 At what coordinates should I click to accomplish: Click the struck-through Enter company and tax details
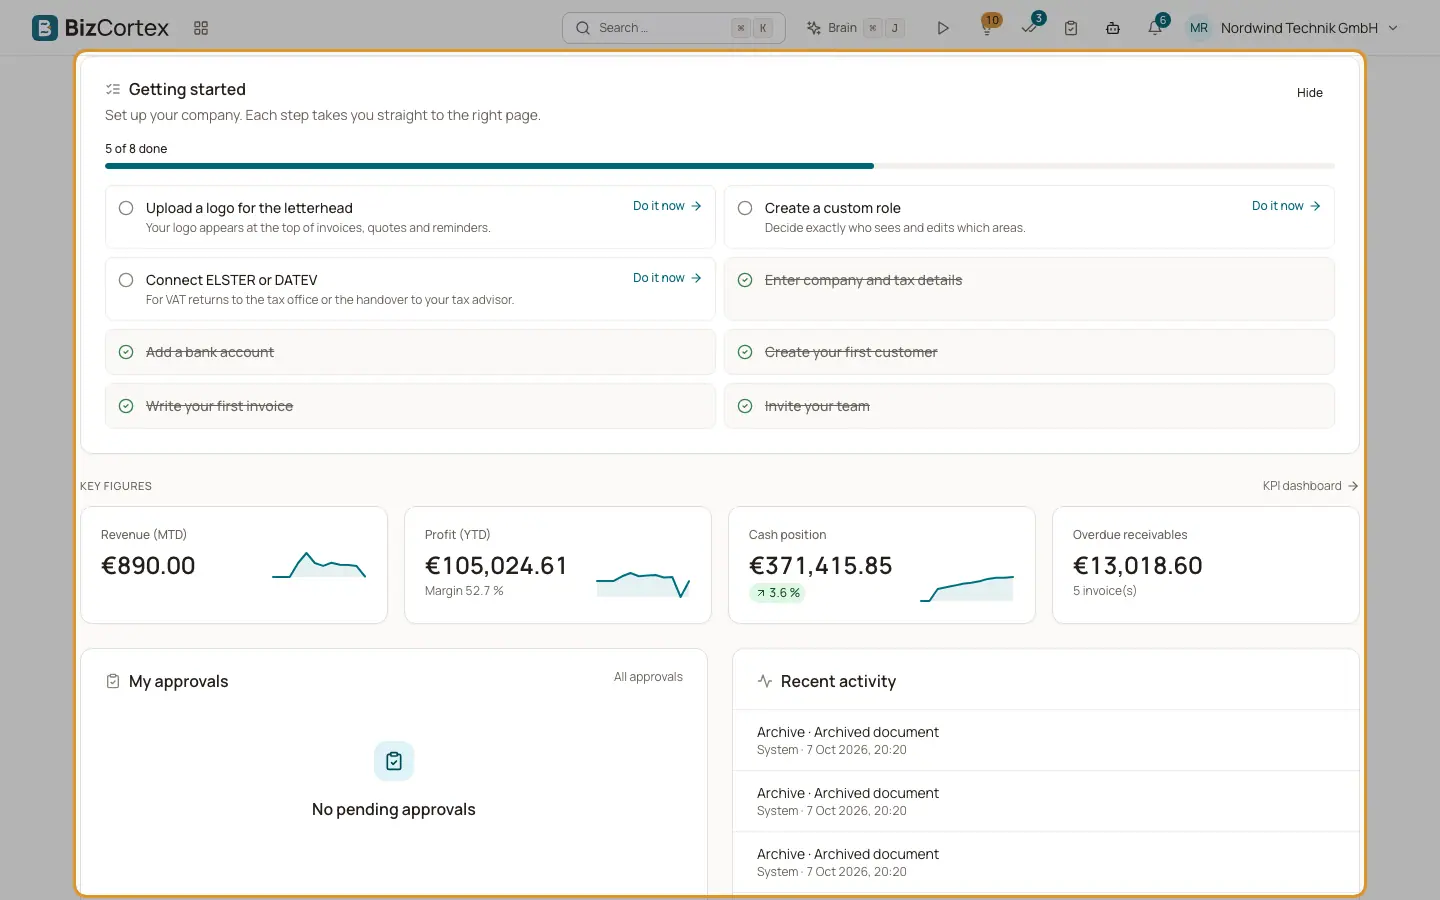coord(863,280)
